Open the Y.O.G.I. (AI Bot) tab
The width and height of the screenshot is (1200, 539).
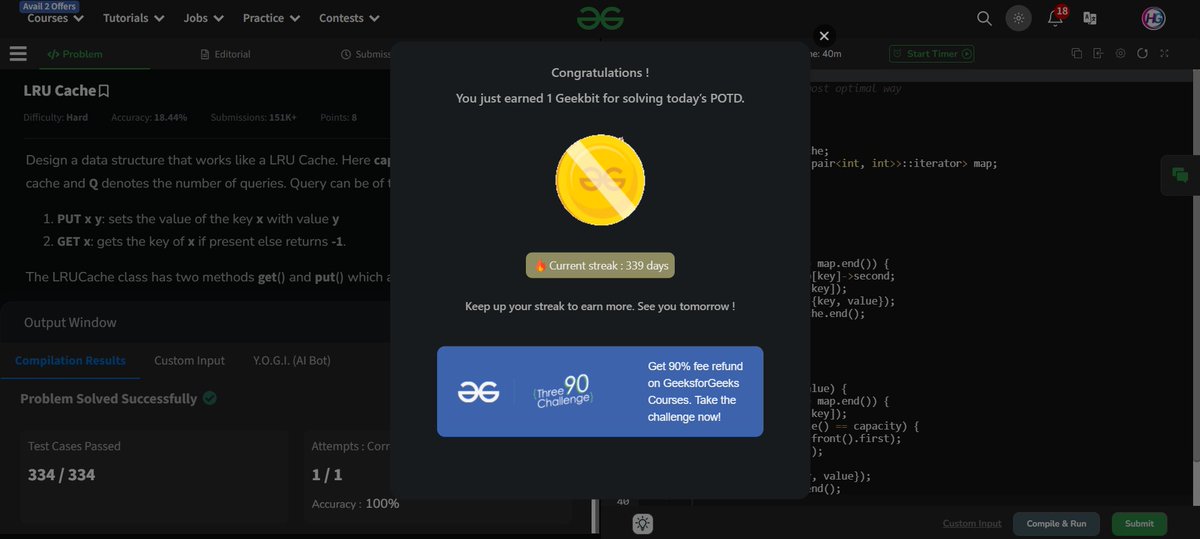[x=292, y=360]
